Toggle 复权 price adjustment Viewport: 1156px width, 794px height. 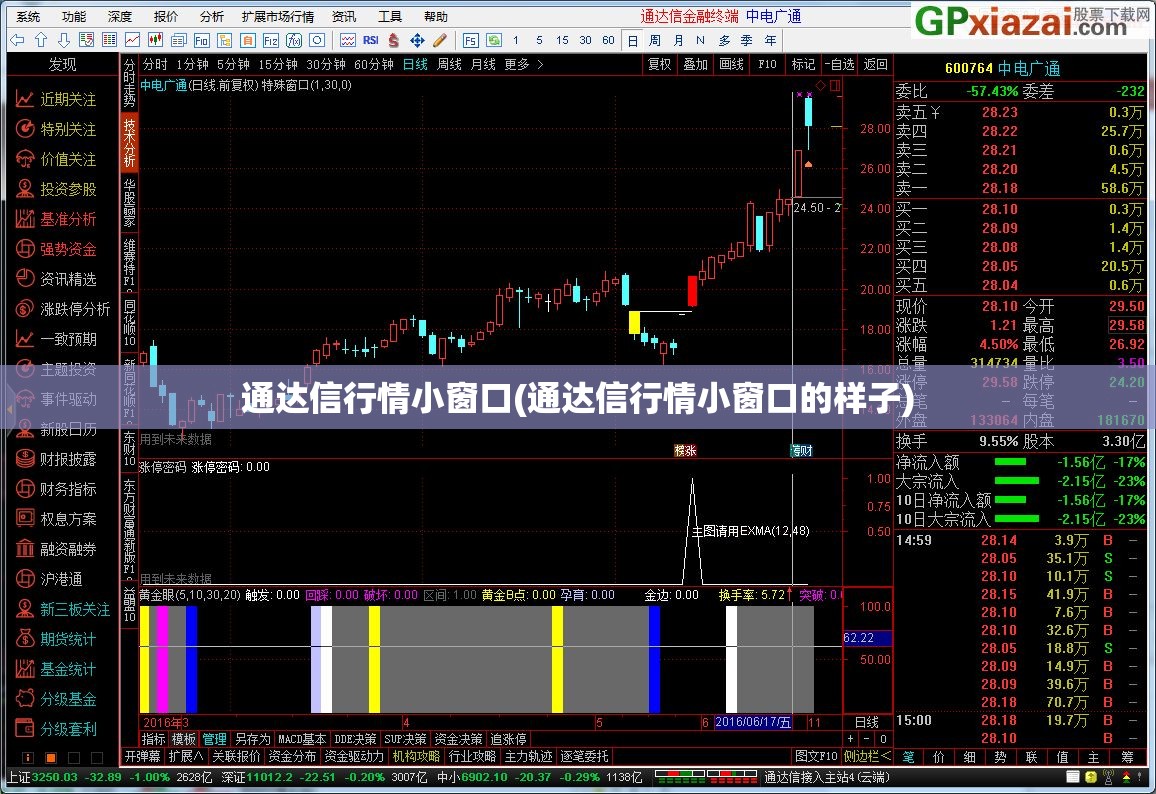pos(660,64)
